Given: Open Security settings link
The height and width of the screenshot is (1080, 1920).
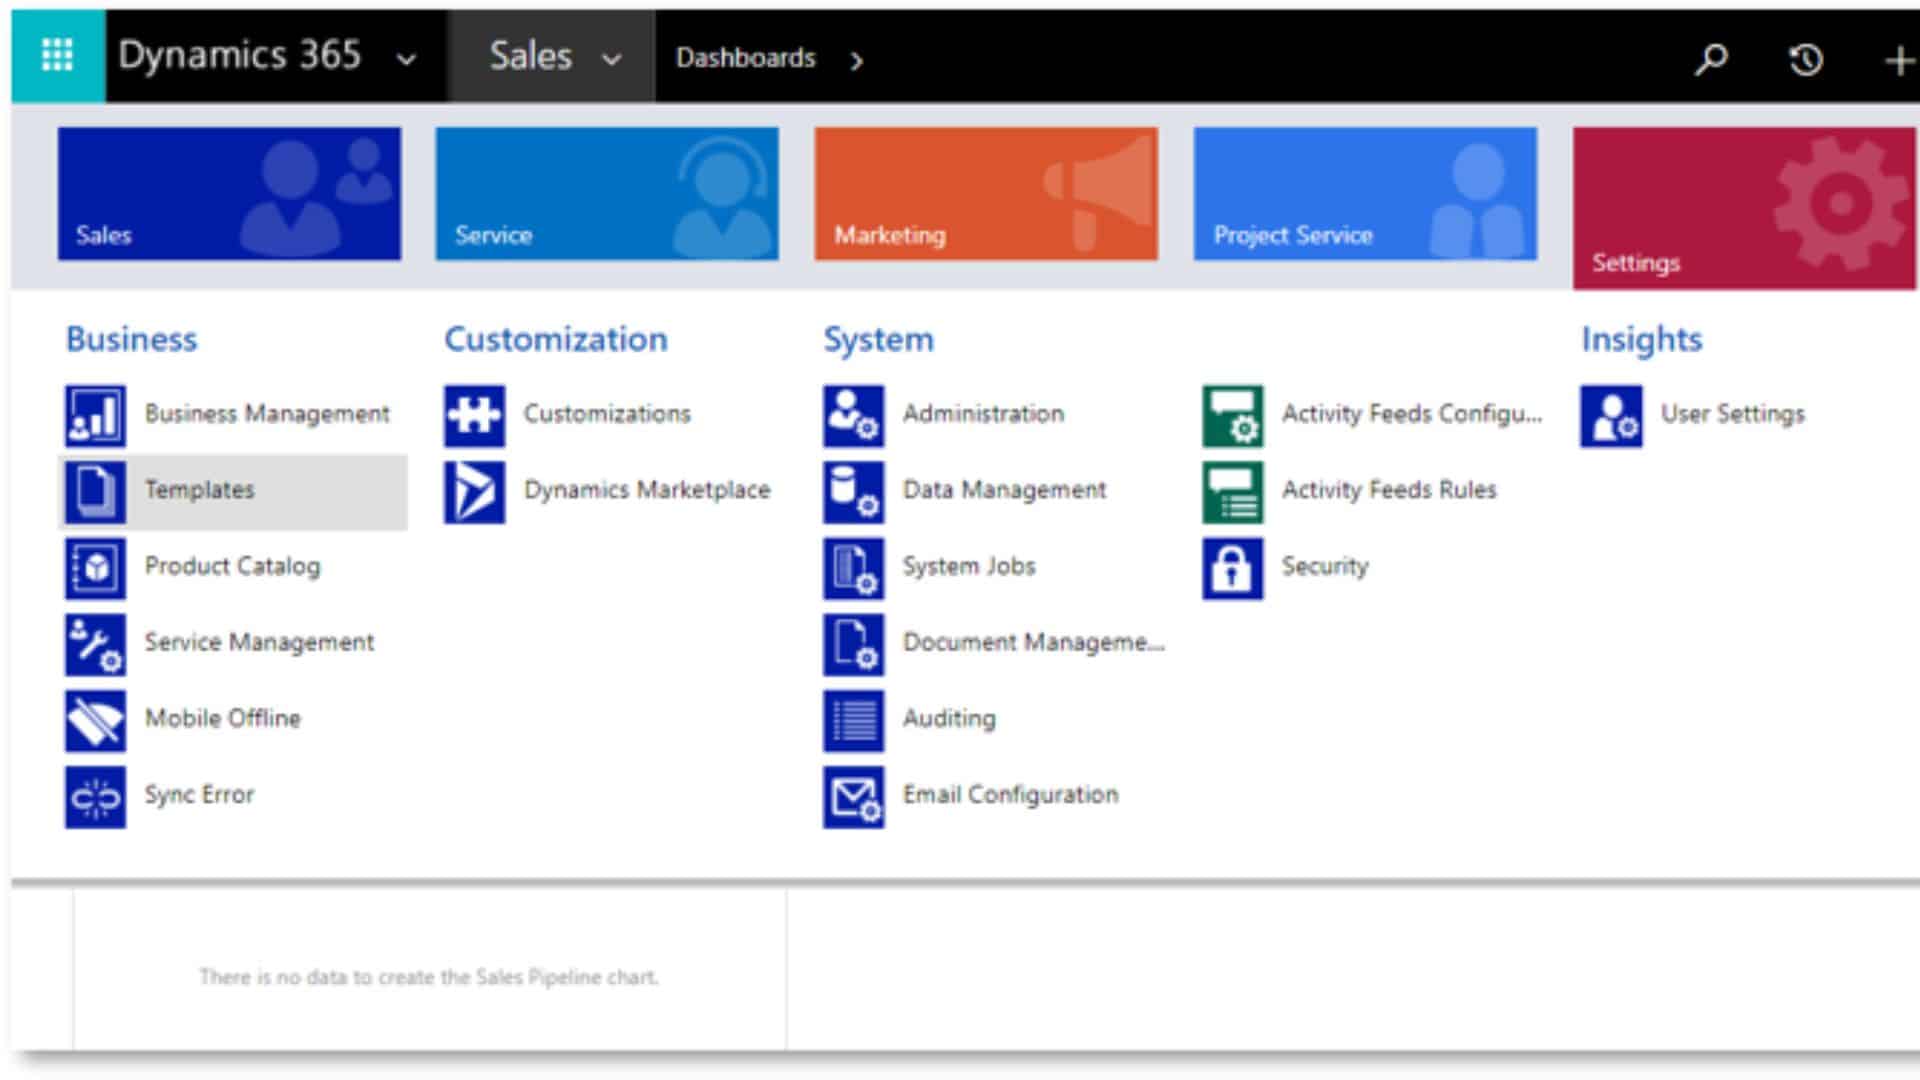Looking at the screenshot, I should [1325, 566].
